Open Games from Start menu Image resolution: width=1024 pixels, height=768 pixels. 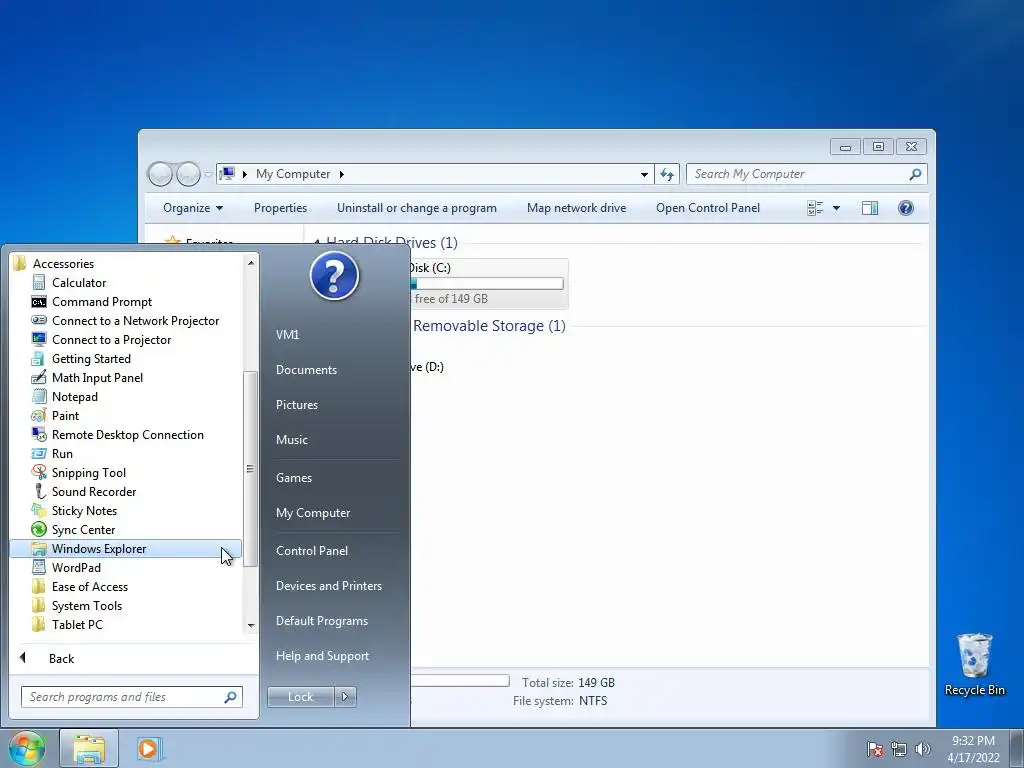(294, 477)
